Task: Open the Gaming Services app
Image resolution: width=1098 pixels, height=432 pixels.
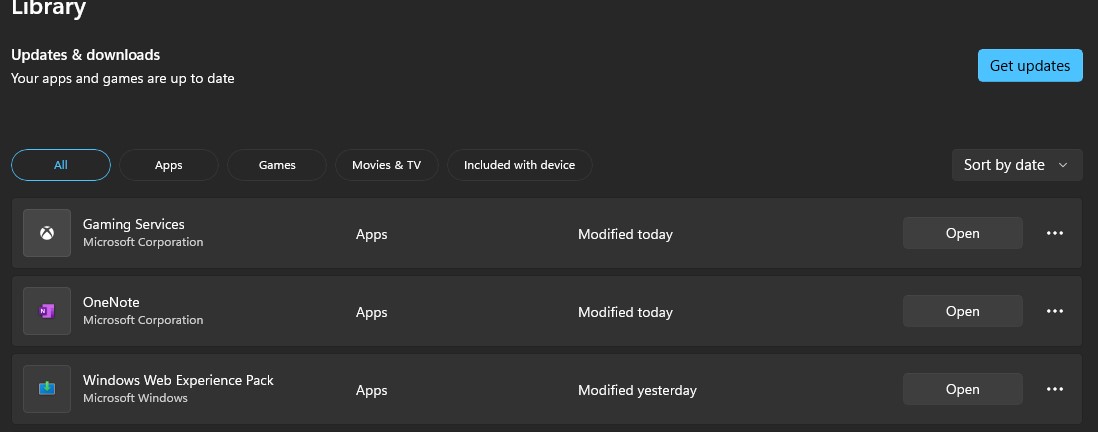Action: tap(962, 233)
